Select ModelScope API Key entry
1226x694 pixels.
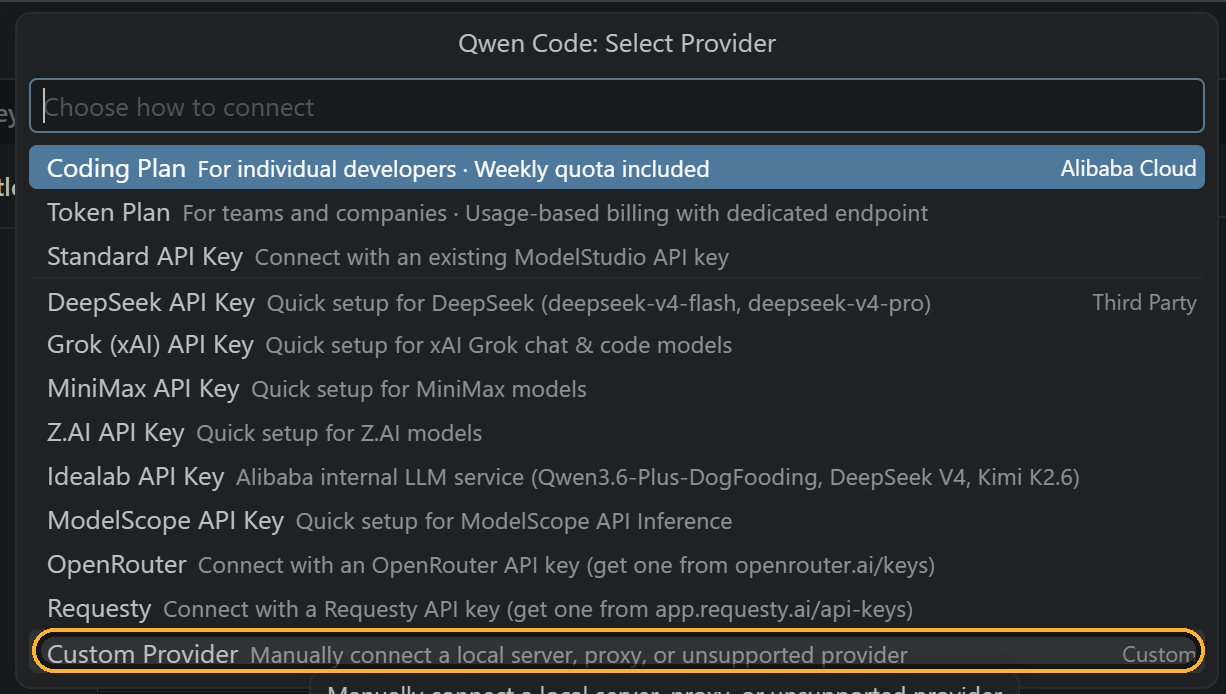click(616, 521)
